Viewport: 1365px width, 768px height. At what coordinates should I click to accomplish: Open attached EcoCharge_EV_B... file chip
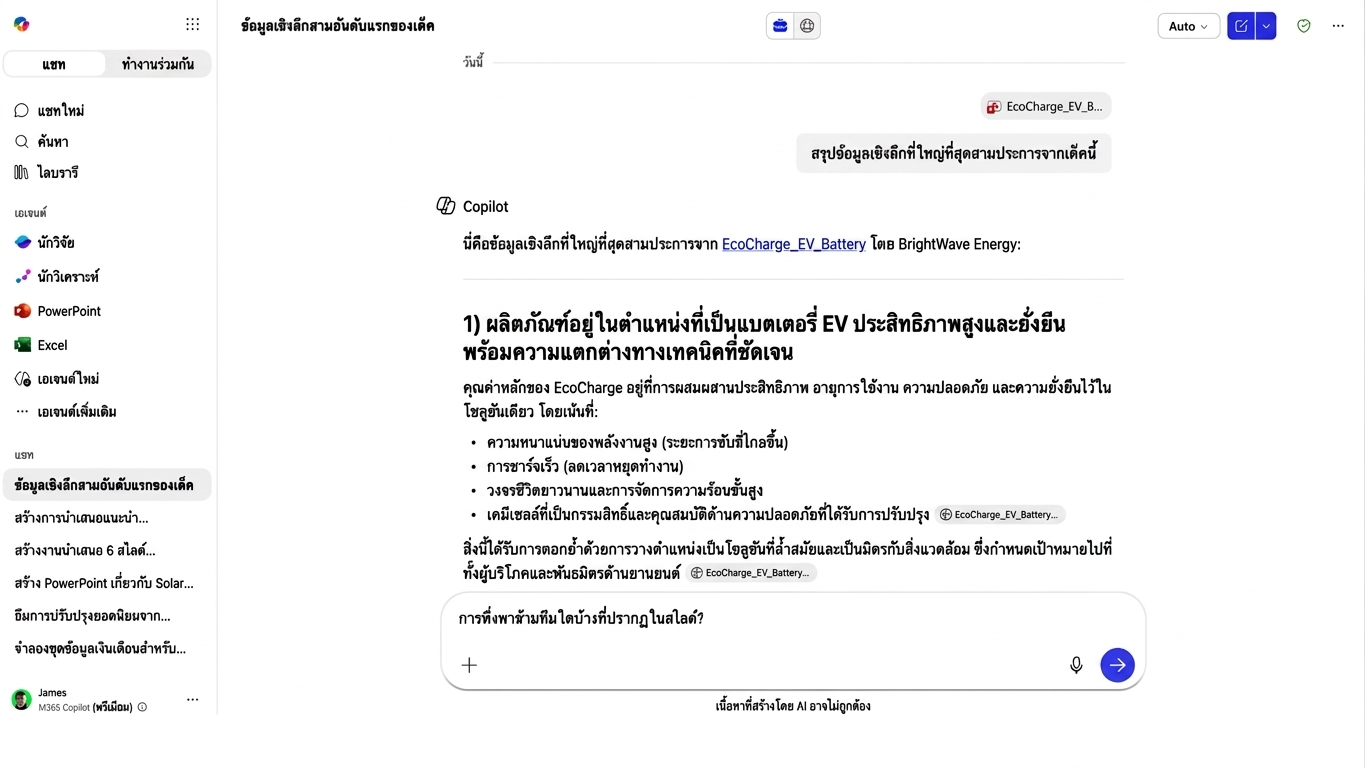pyautogui.click(x=1046, y=107)
